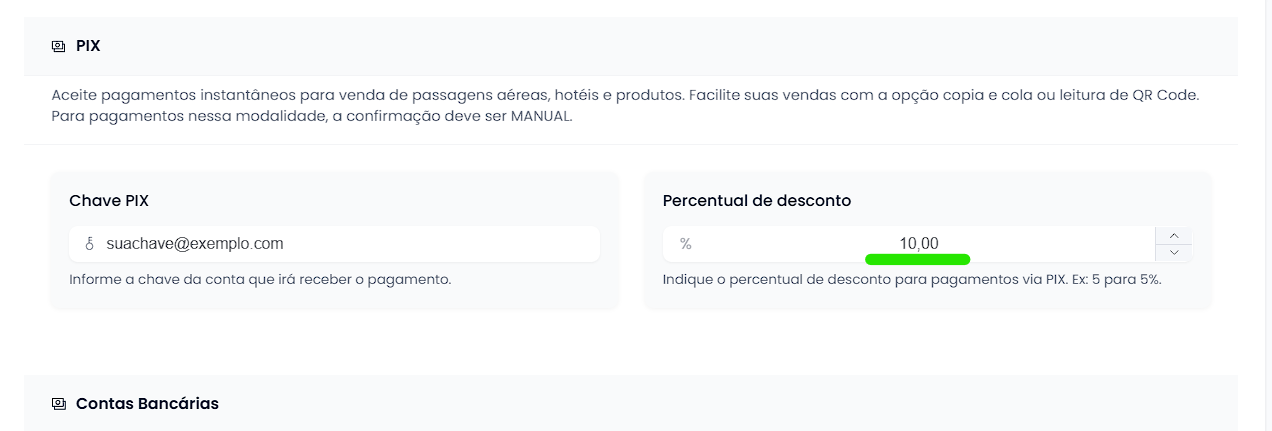This screenshot has height=431, width=1272.
Task: Click the Contas Bancárias section icon
Action: pos(58,404)
